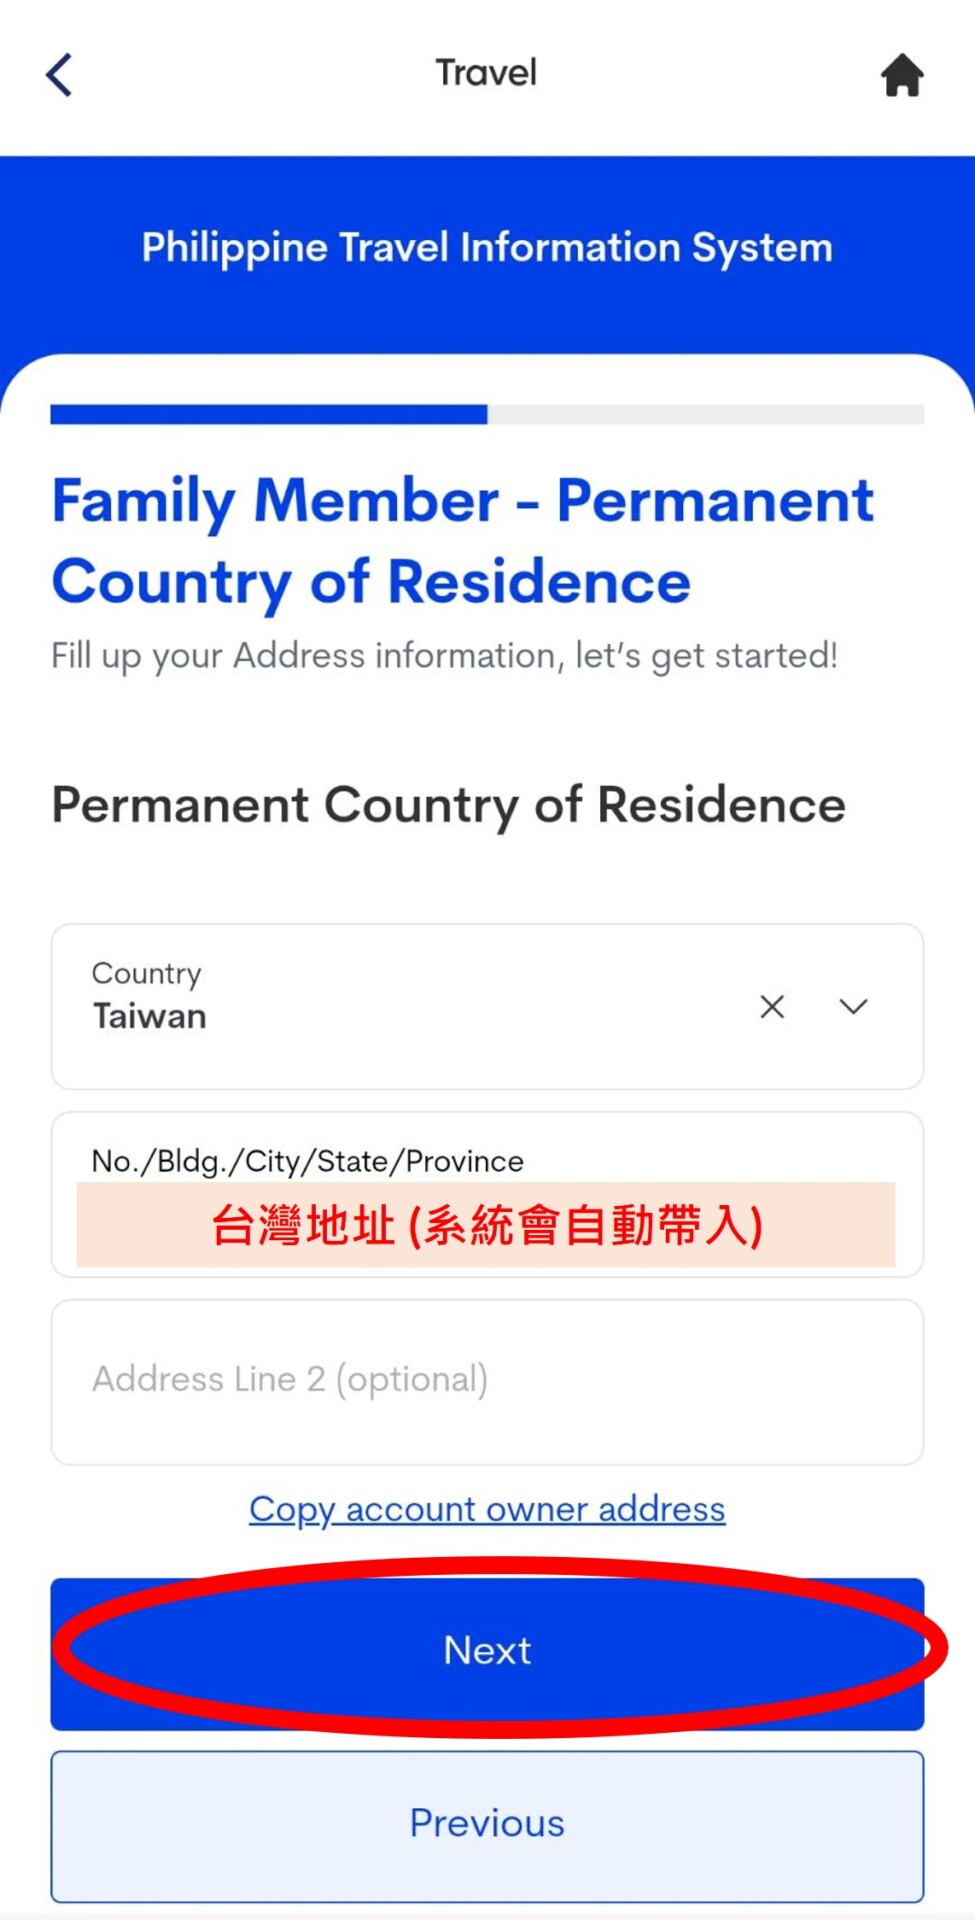Screen dimensions: 975x1920
Task: Click Copy account owner address link
Action: (x=487, y=1509)
